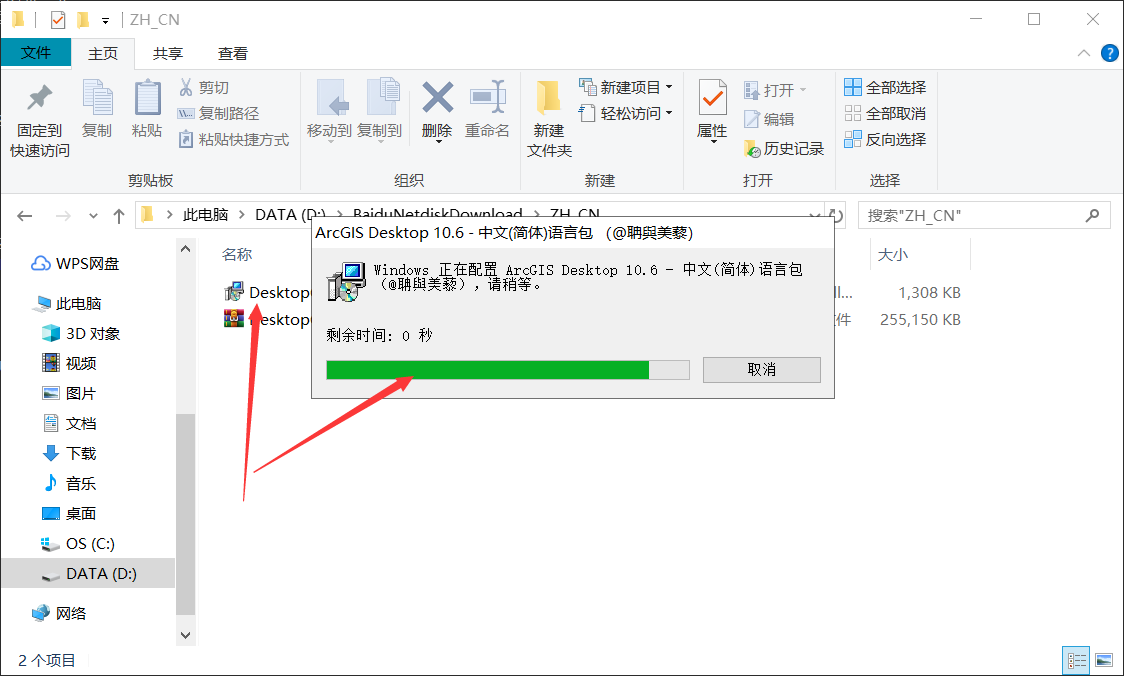1124x676 pixels.
Task: Expand the New Item dropdown
Action: coord(626,87)
